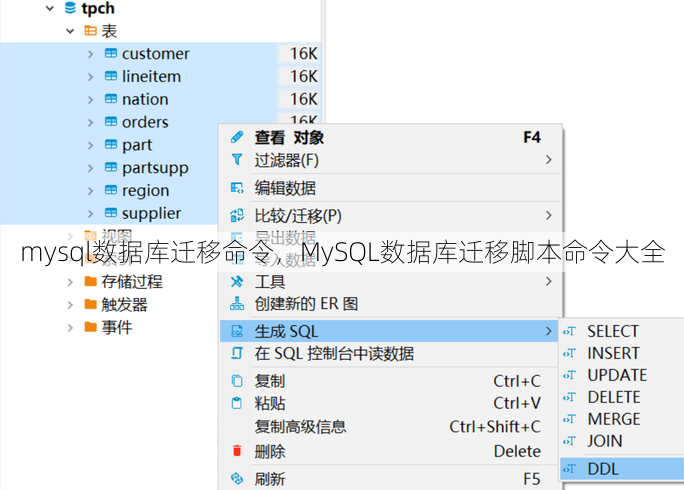Image resolution: width=684 pixels, height=490 pixels.
Task: Choose 编辑数据 from context menu
Action: (390, 188)
